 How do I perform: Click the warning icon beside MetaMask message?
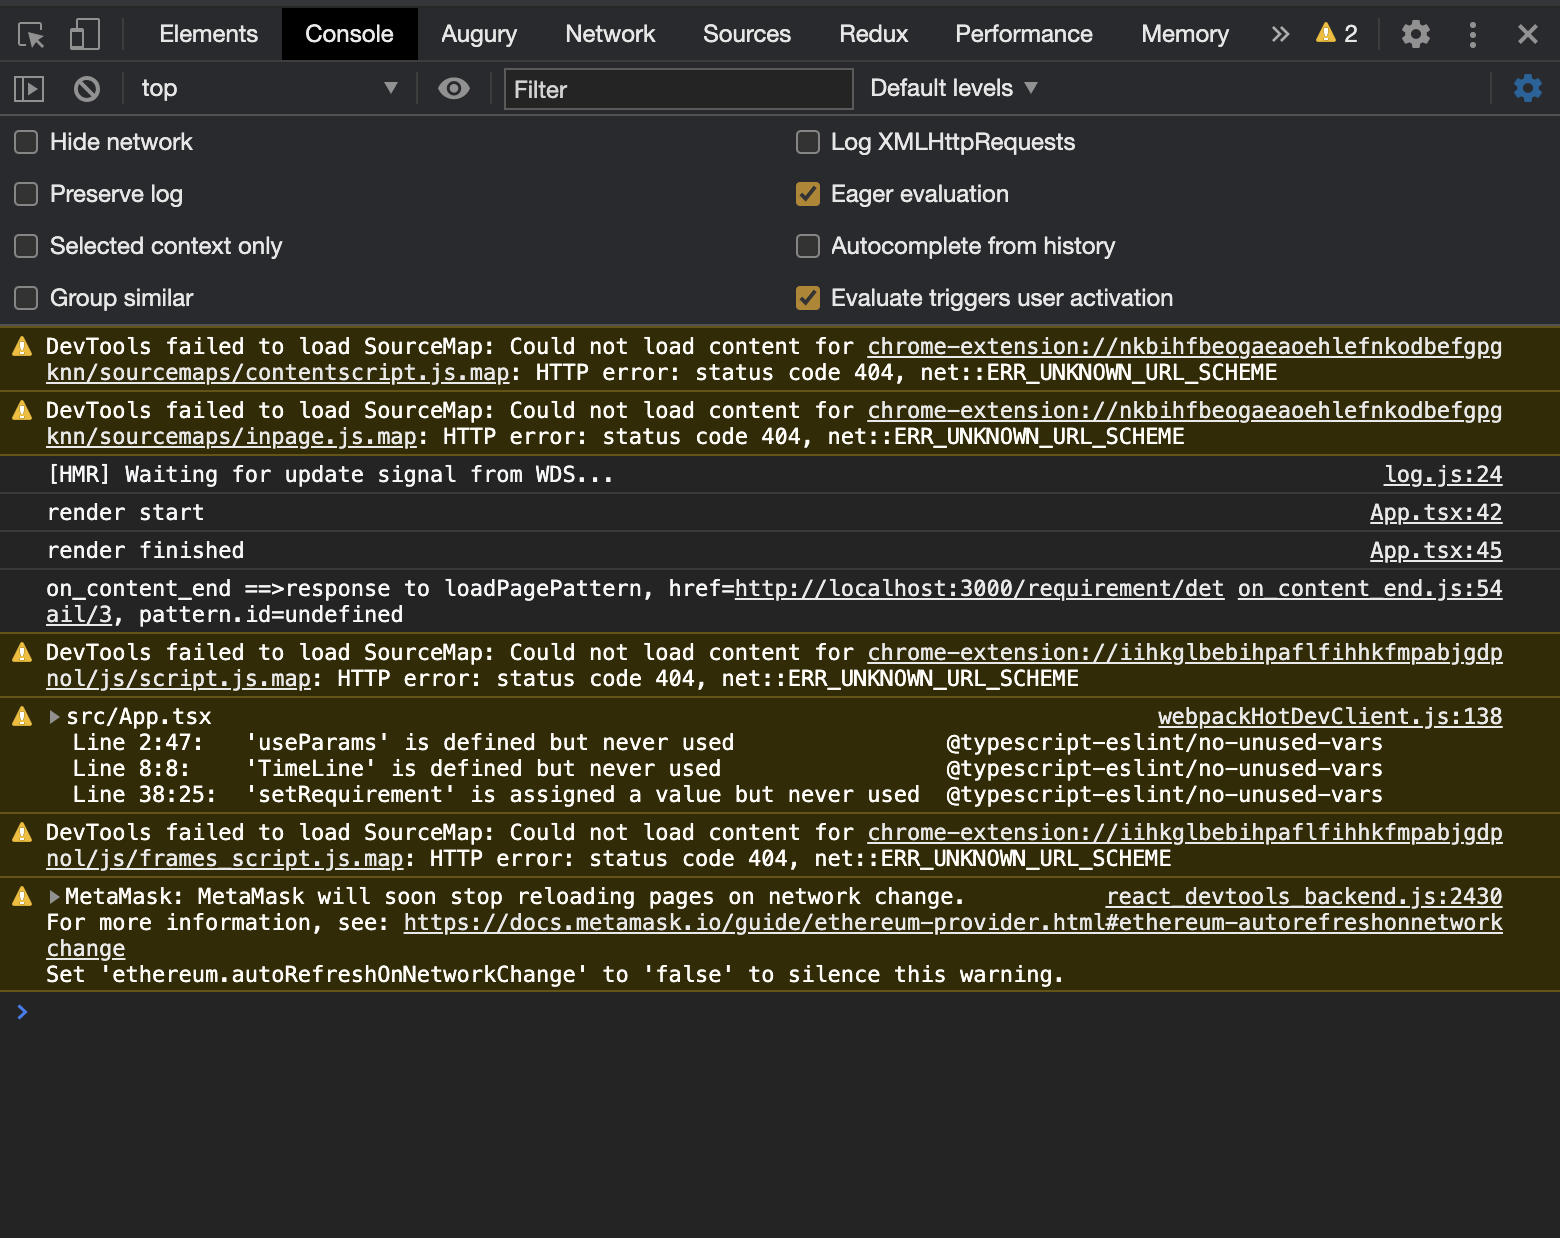click(22, 896)
